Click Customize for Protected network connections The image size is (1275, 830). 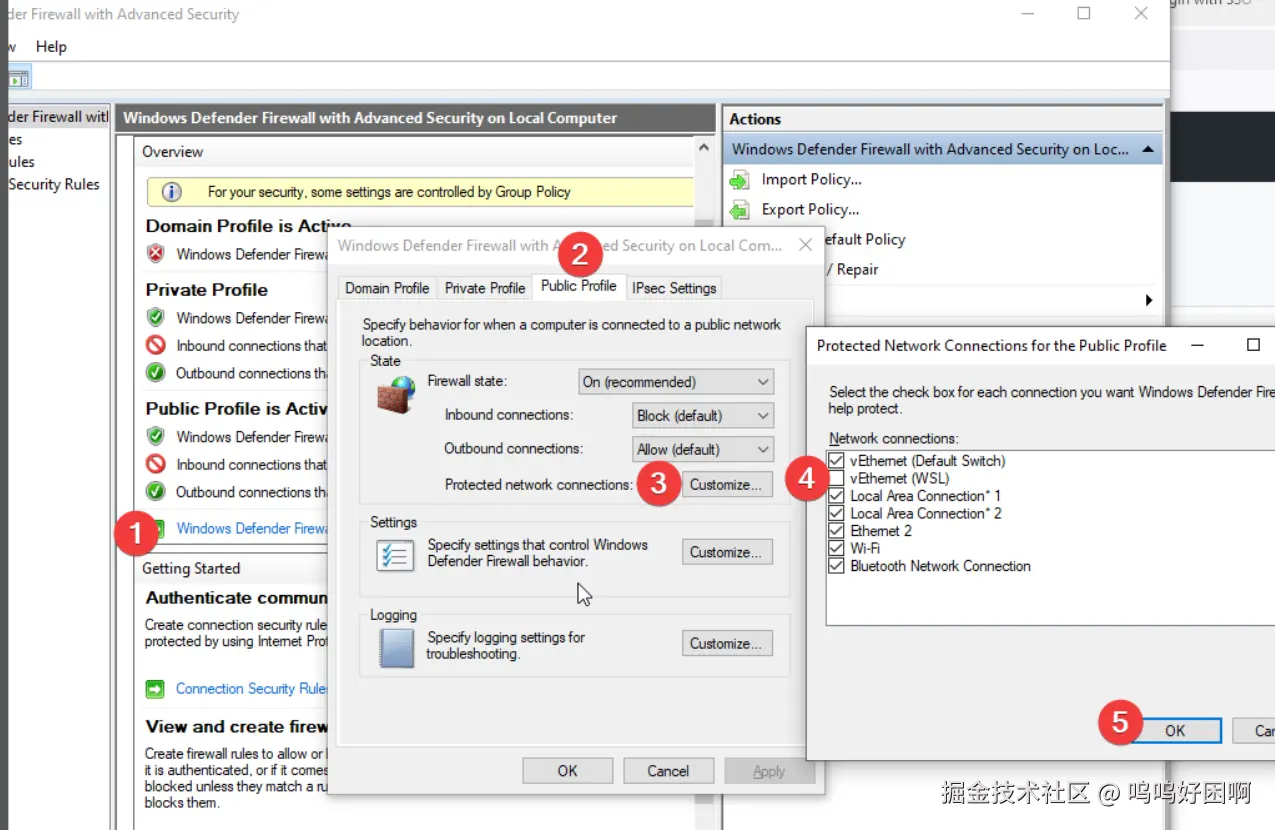point(727,485)
